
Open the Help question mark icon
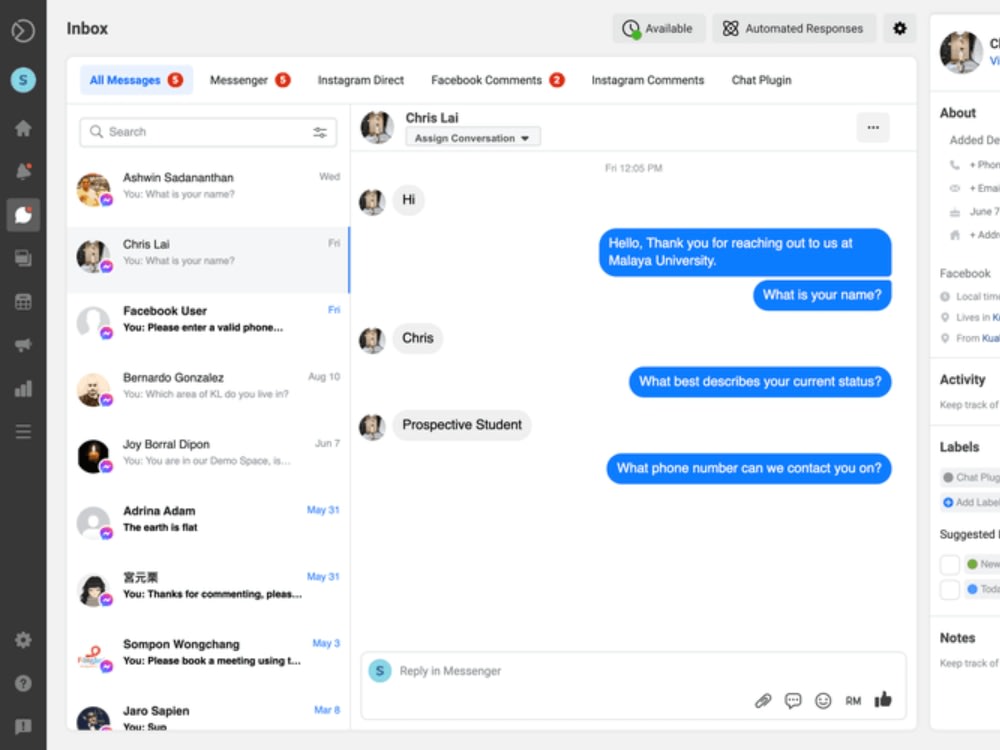point(23,683)
